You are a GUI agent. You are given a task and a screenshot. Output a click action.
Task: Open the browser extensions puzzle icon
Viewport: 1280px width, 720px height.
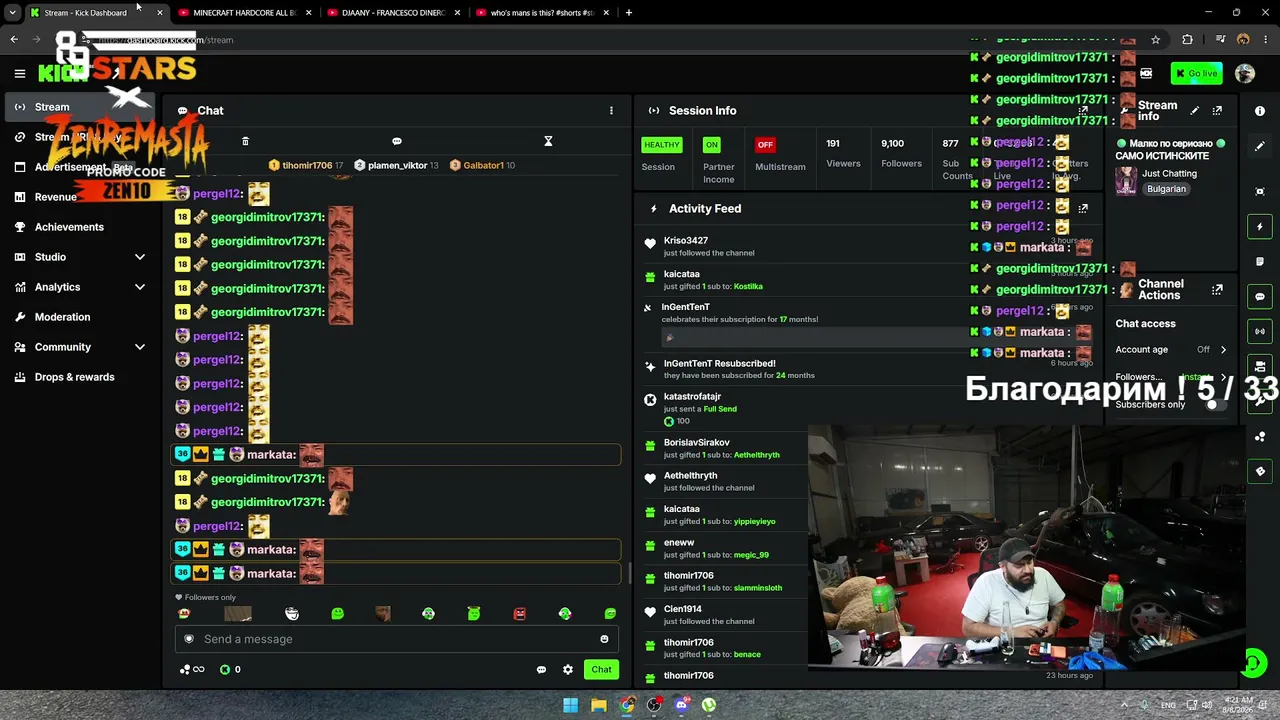point(1187,40)
